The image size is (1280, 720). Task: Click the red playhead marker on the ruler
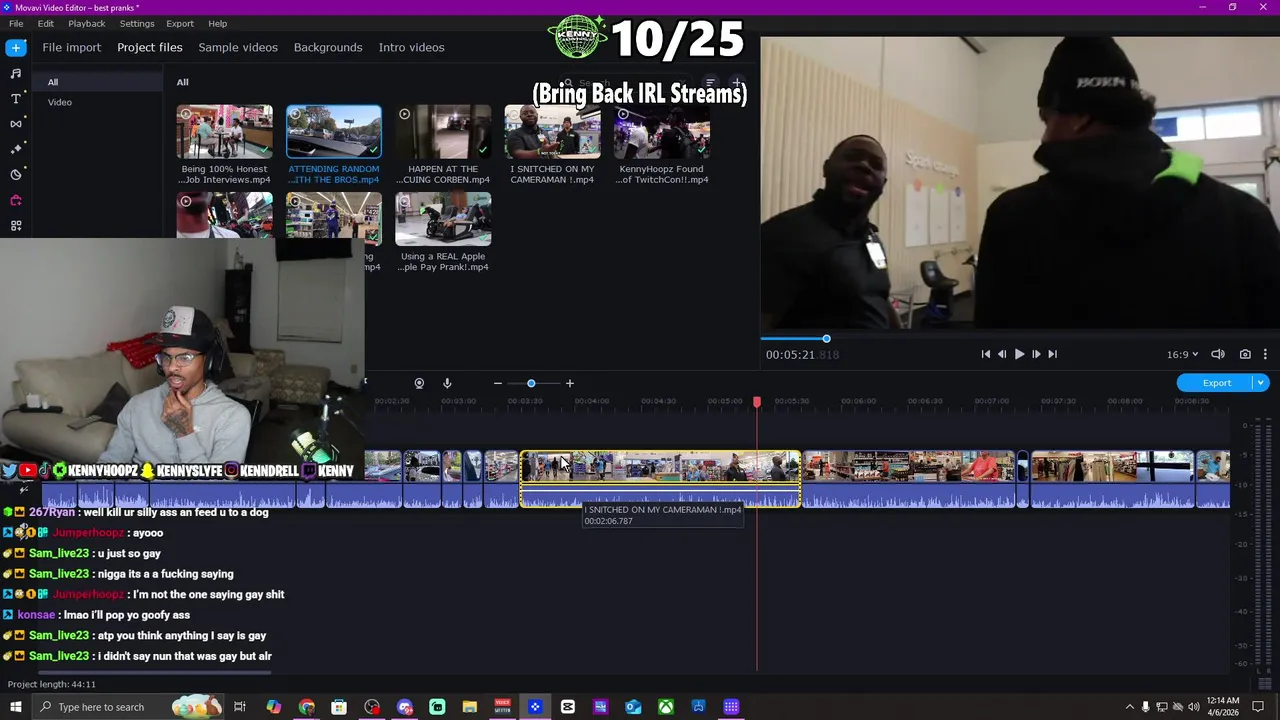[x=757, y=401]
